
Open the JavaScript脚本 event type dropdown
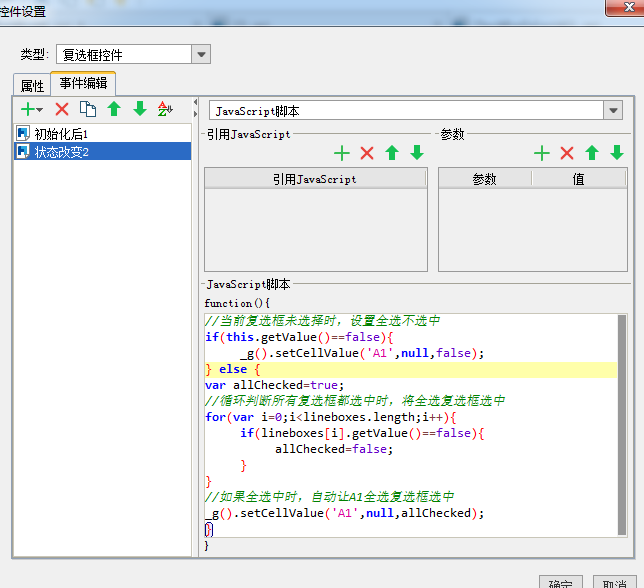613,110
